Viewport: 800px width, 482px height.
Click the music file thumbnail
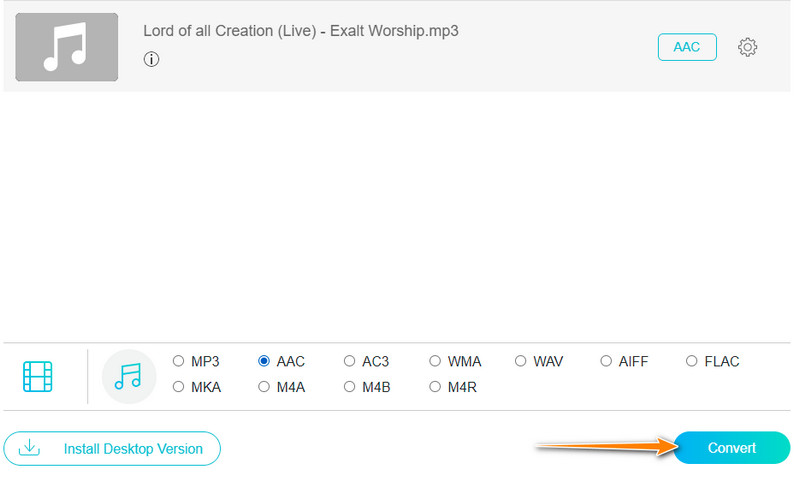[x=67, y=47]
